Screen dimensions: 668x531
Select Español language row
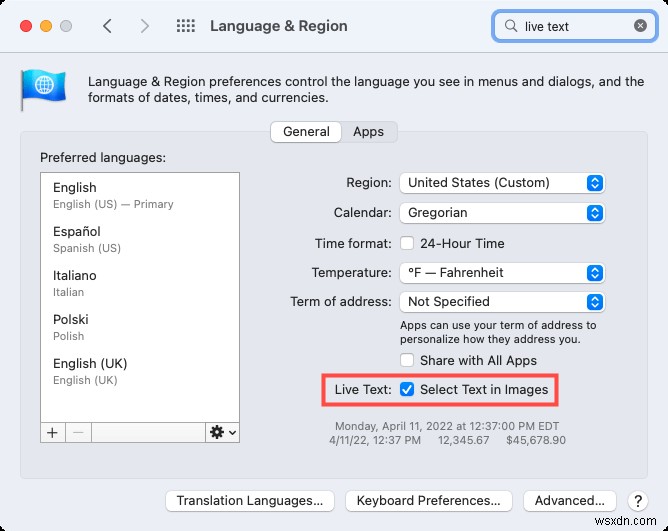[140, 239]
